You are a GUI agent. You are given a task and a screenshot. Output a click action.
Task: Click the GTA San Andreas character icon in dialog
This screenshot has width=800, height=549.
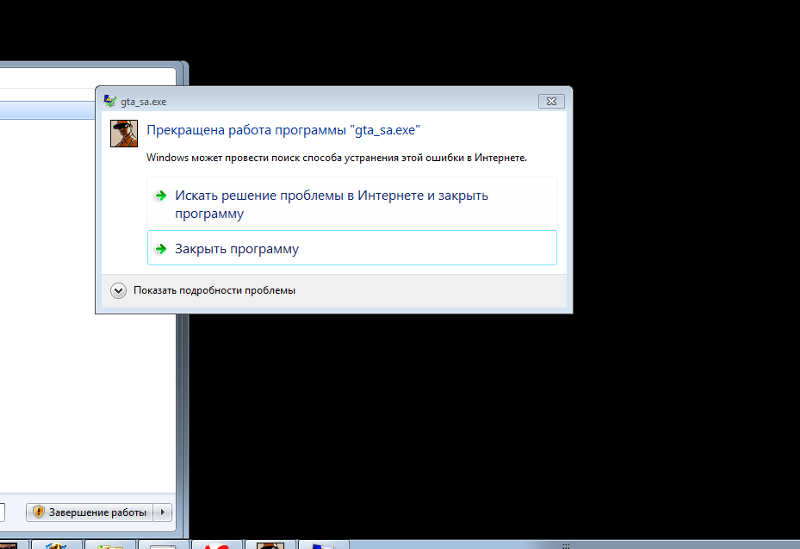pyautogui.click(x=124, y=134)
